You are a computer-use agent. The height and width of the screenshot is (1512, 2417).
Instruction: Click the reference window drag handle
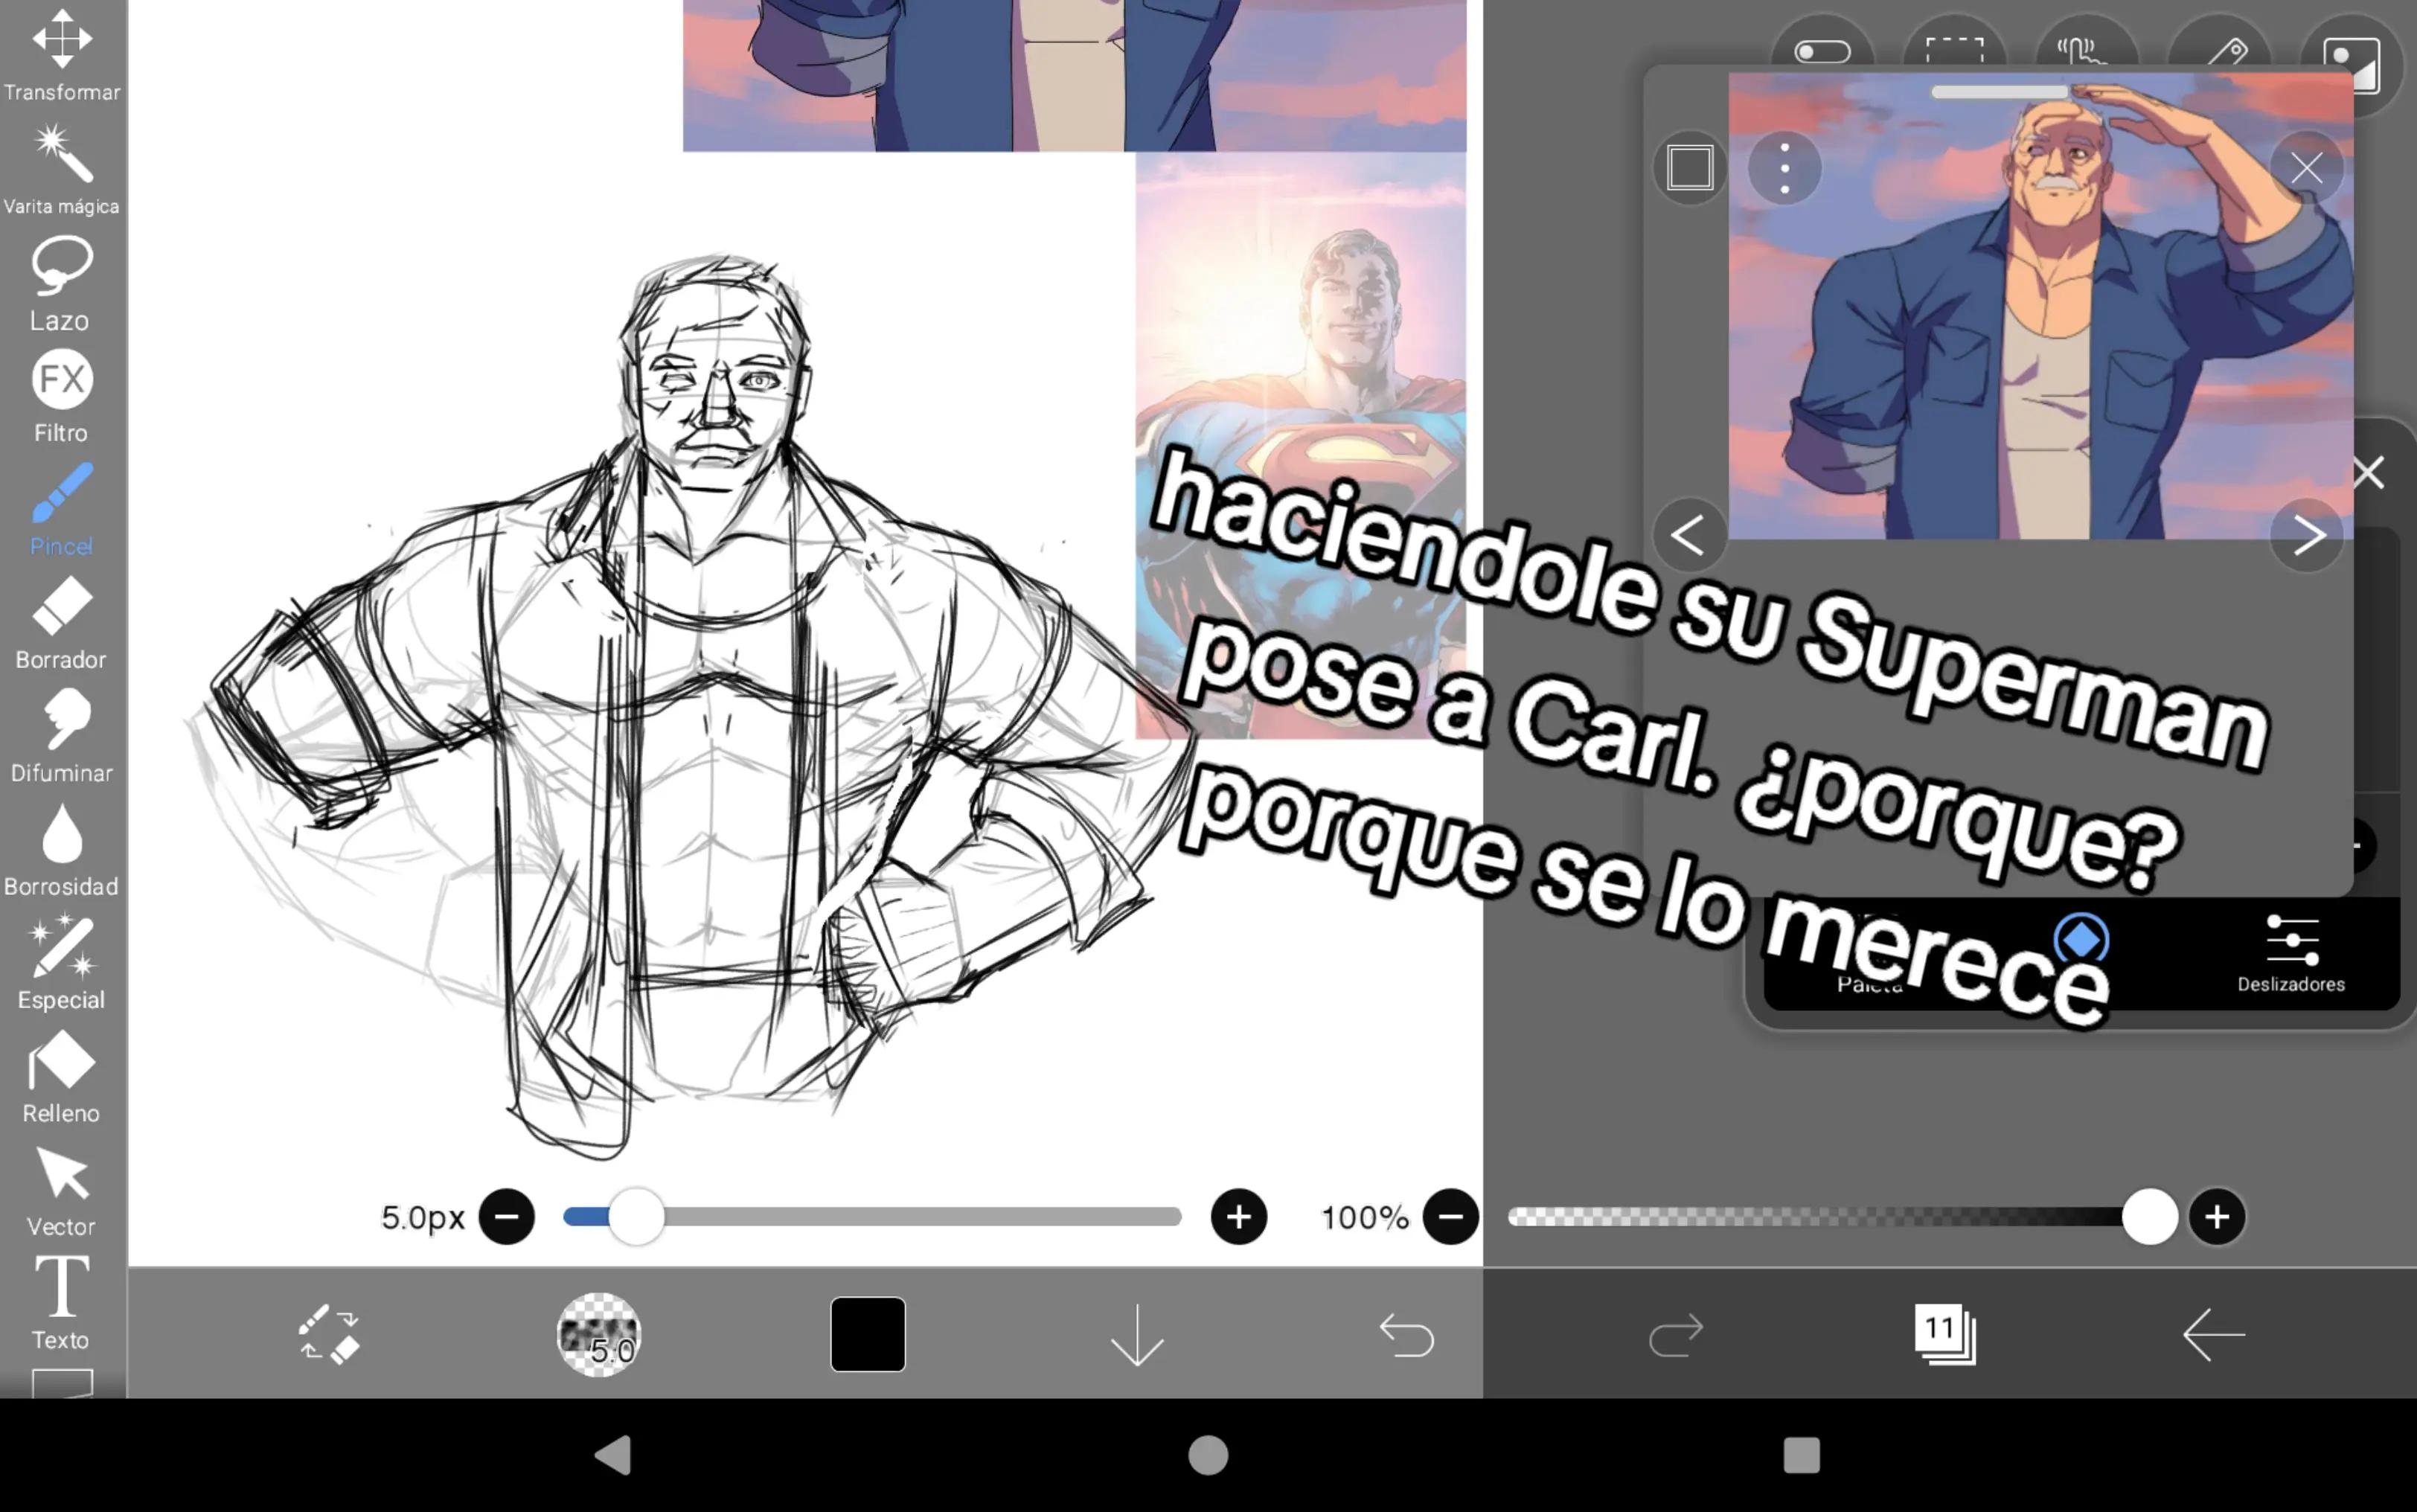tap(1999, 92)
